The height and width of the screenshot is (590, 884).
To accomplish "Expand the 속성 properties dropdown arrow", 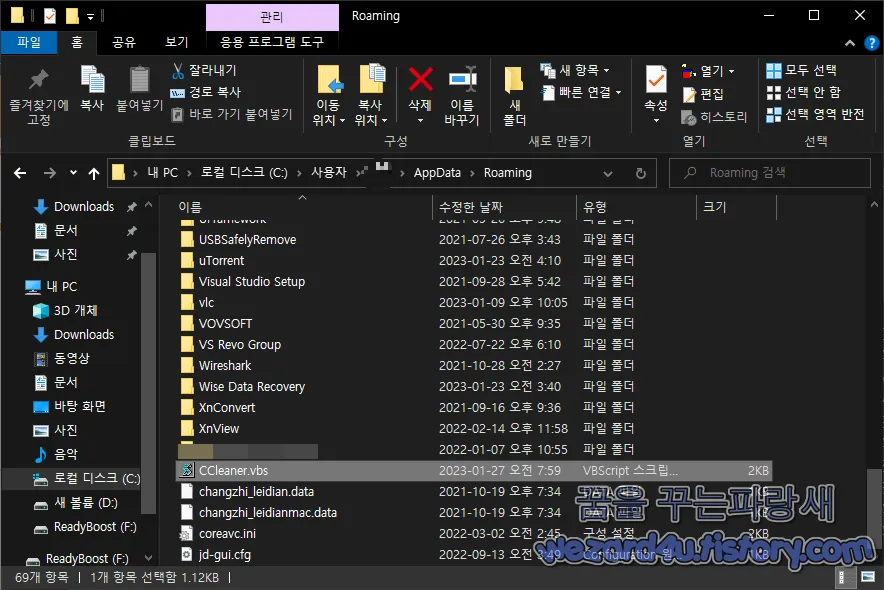I will (x=656, y=120).
